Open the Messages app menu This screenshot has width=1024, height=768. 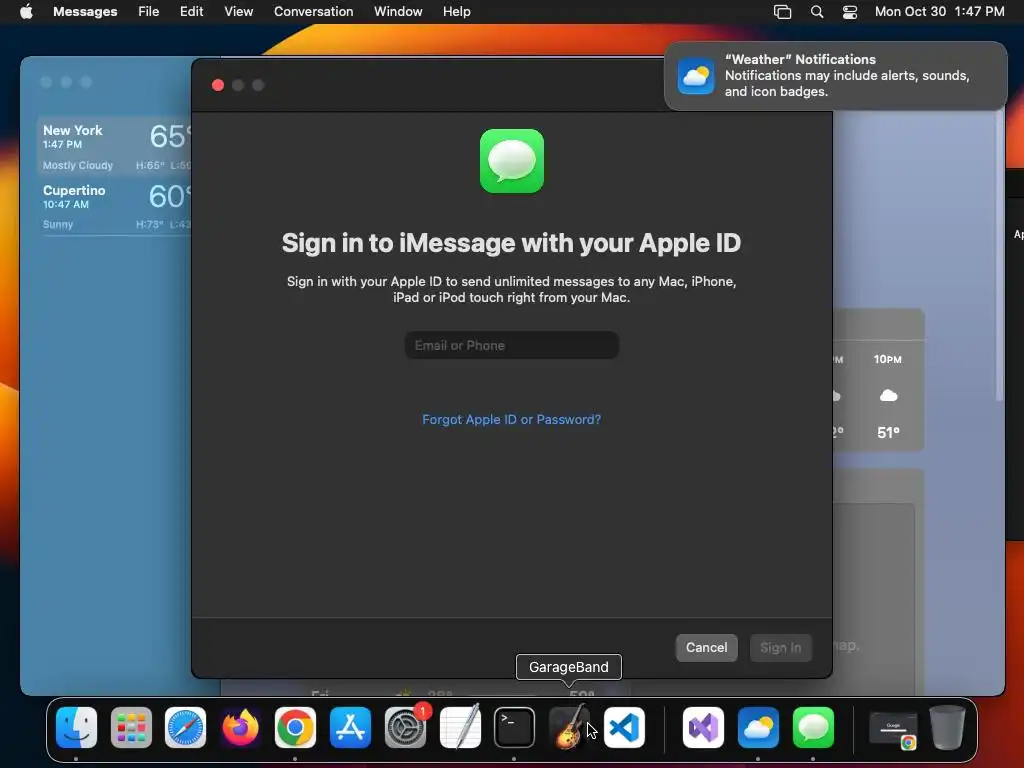tap(85, 12)
